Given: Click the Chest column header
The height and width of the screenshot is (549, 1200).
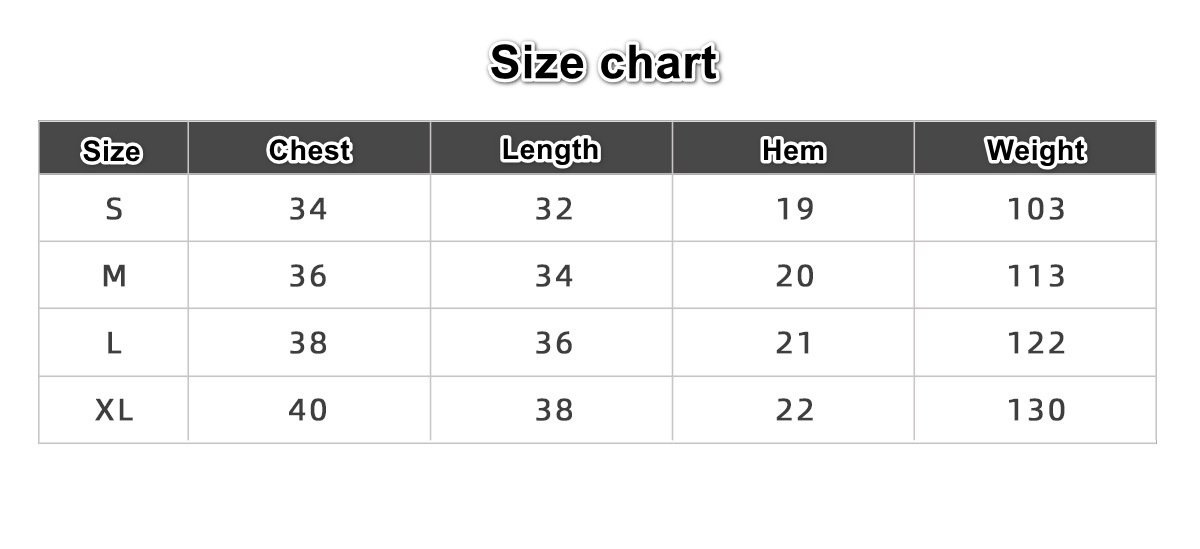Looking at the screenshot, I should click(x=309, y=151).
